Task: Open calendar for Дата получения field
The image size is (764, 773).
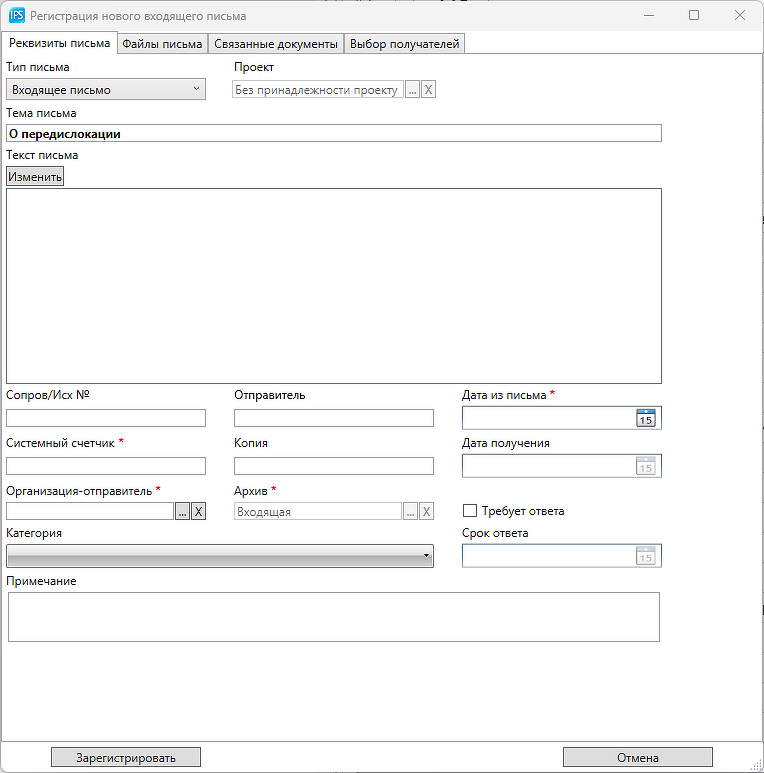Action: [646, 465]
